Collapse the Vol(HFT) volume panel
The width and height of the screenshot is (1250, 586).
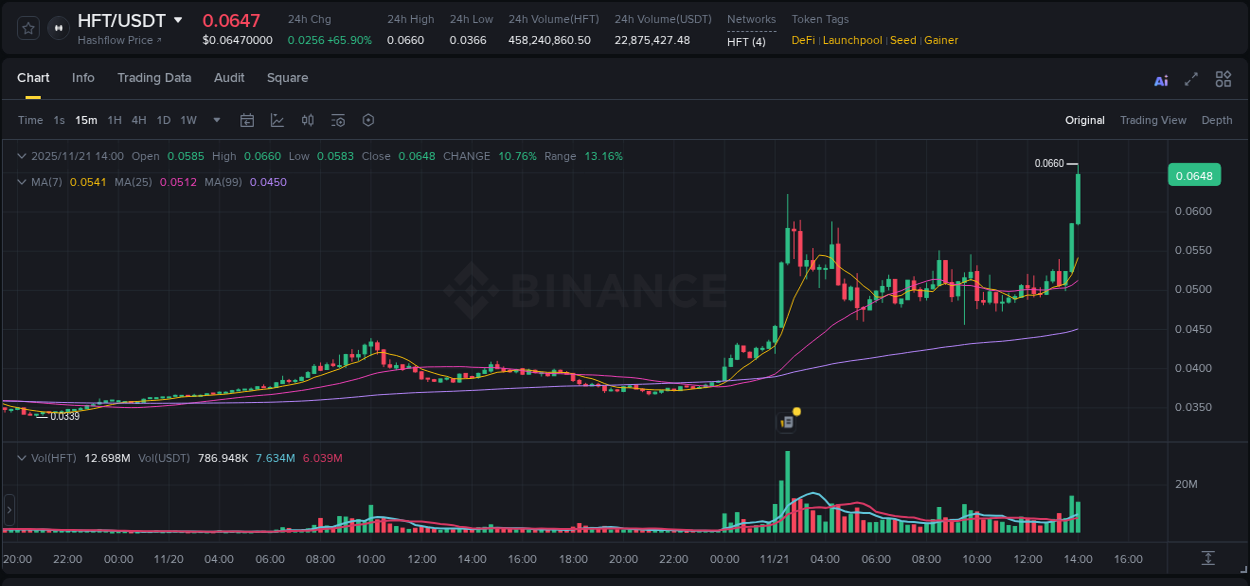(22, 457)
